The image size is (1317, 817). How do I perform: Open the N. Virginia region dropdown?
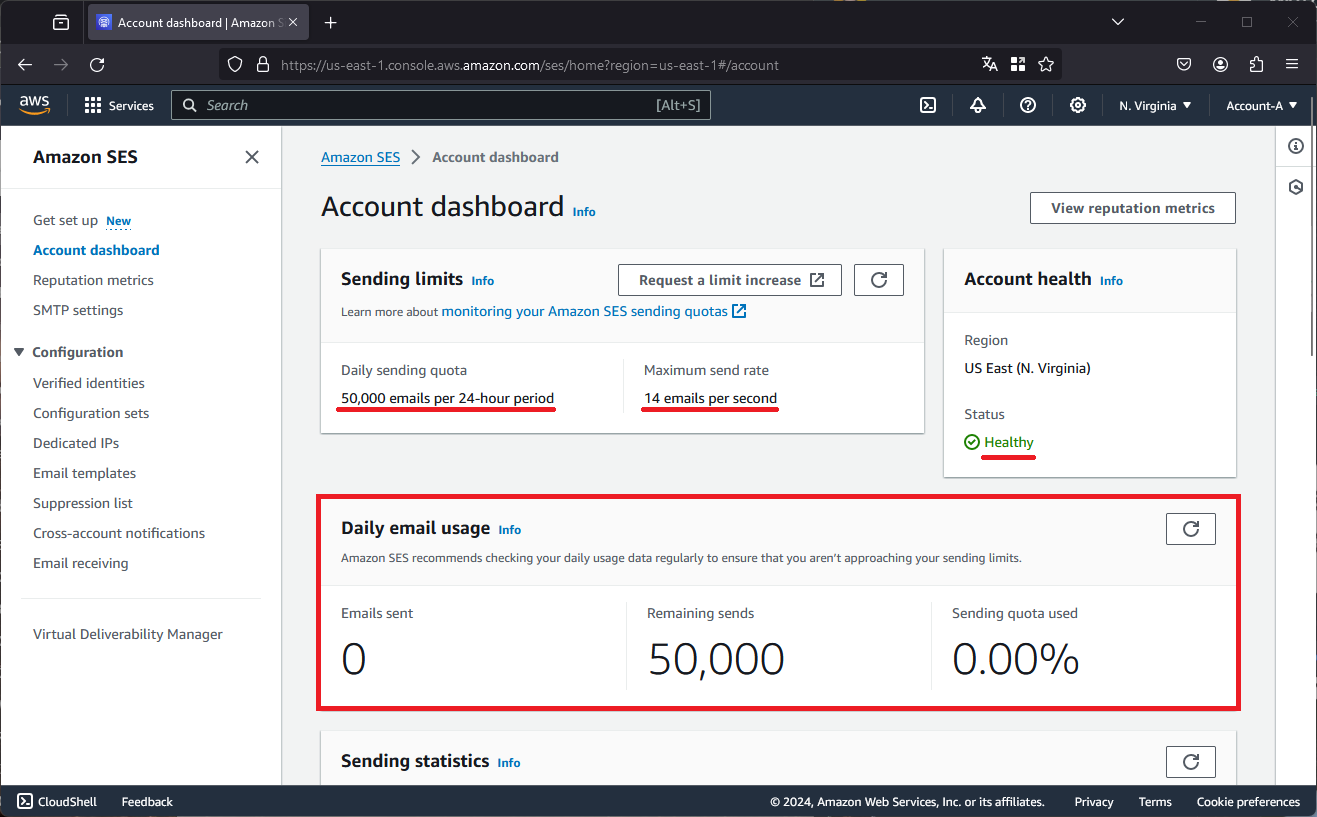(1155, 105)
